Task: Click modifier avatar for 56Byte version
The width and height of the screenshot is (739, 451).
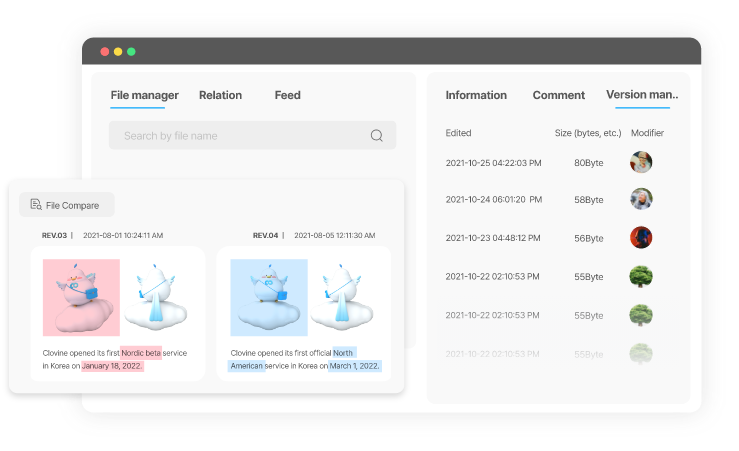Action: (x=641, y=238)
